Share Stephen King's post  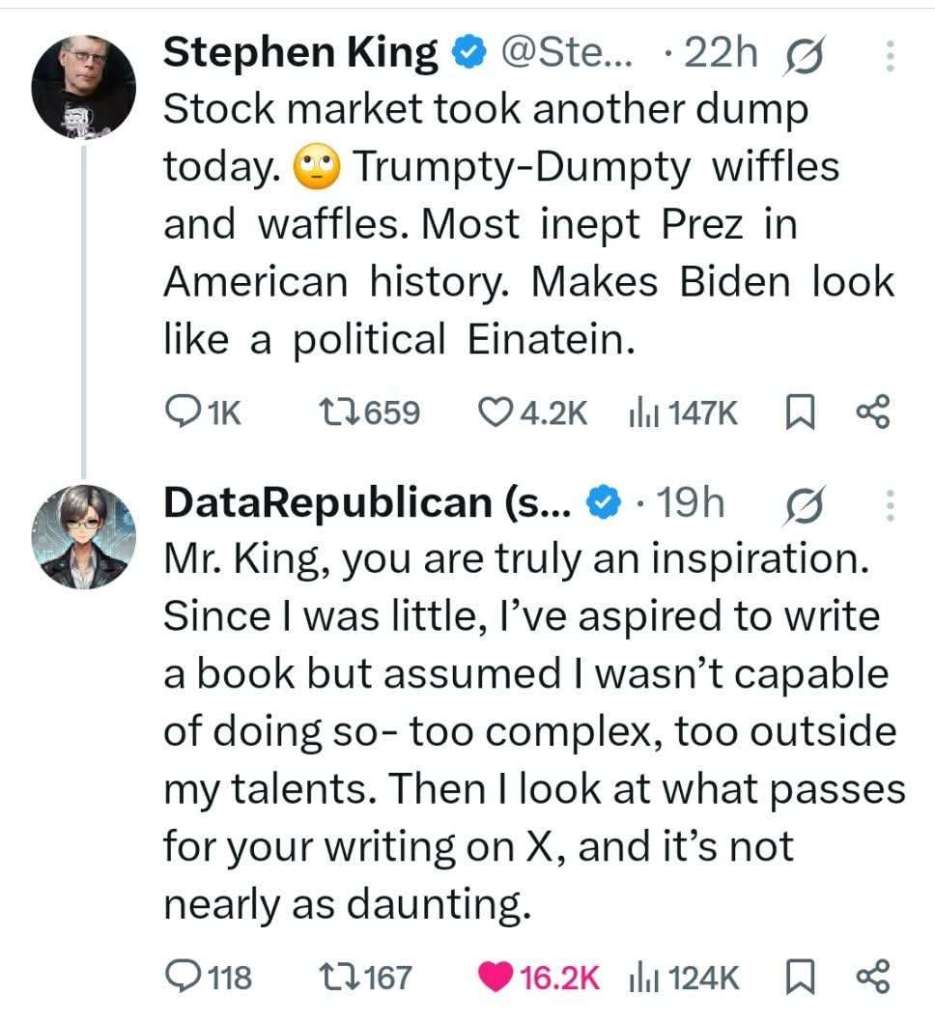(871, 410)
